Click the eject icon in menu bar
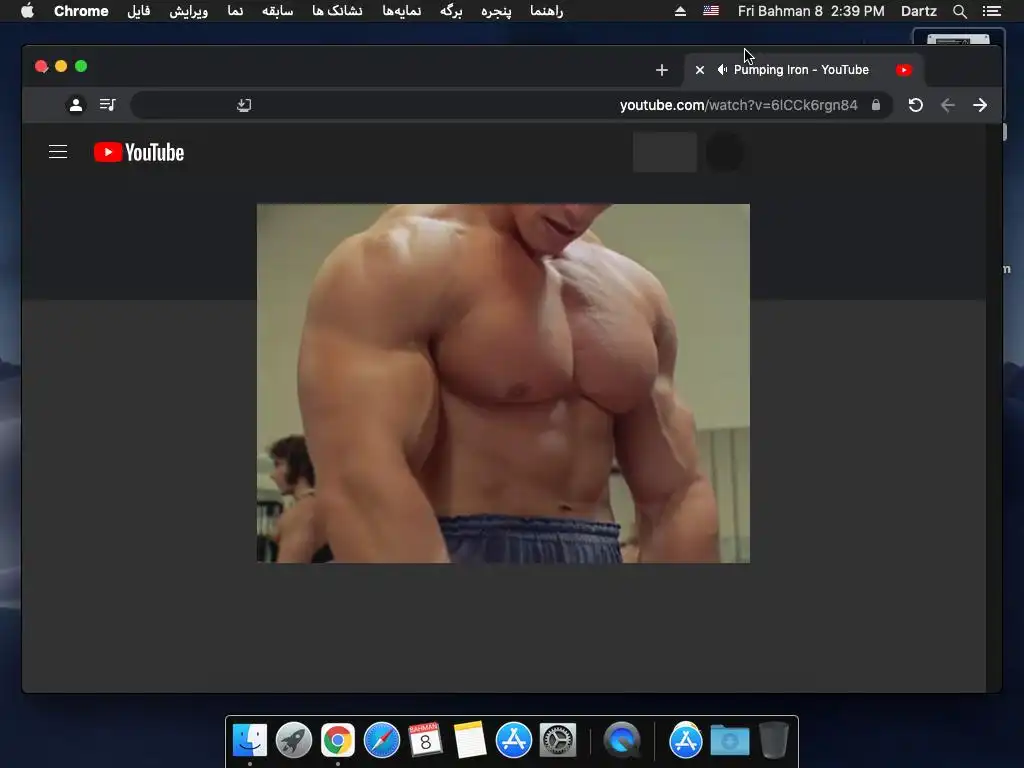This screenshot has height=768, width=1024. (x=680, y=11)
